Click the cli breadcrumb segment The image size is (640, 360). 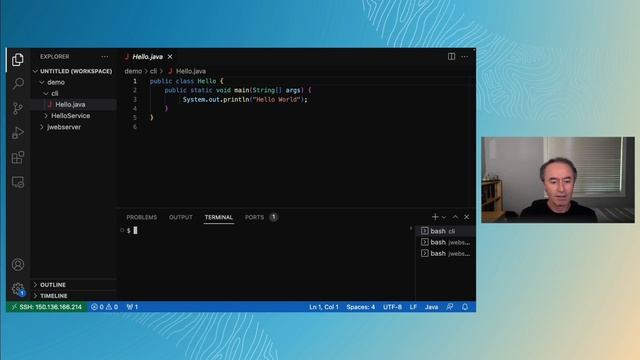click(x=153, y=71)
